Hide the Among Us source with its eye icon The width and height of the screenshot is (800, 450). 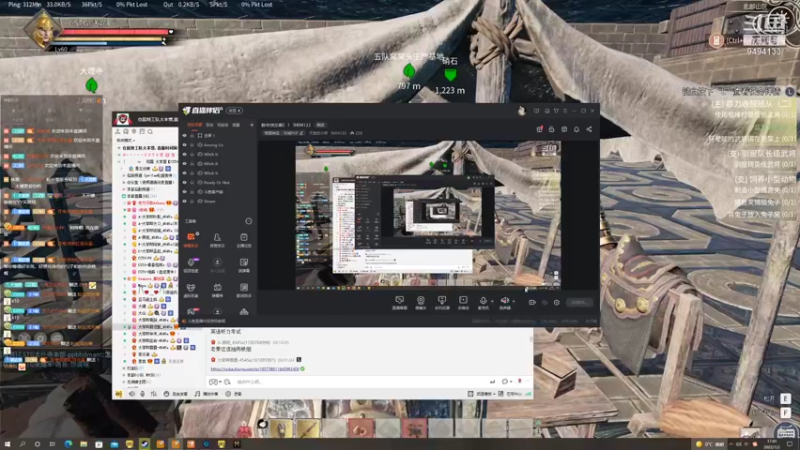tap(185, 145)
